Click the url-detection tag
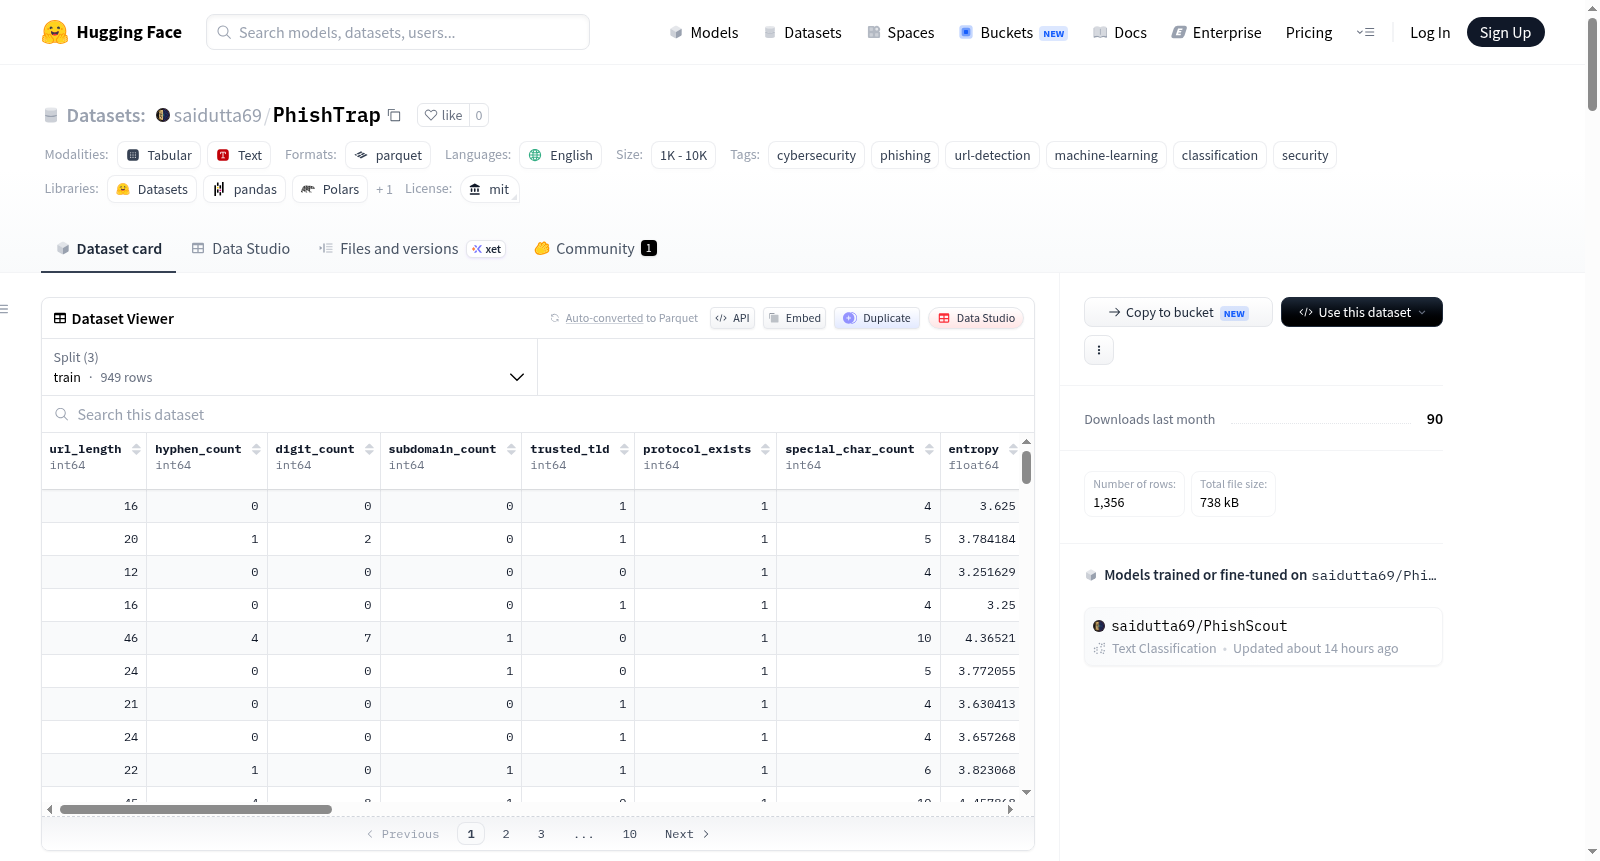 [x=992, y=155]
